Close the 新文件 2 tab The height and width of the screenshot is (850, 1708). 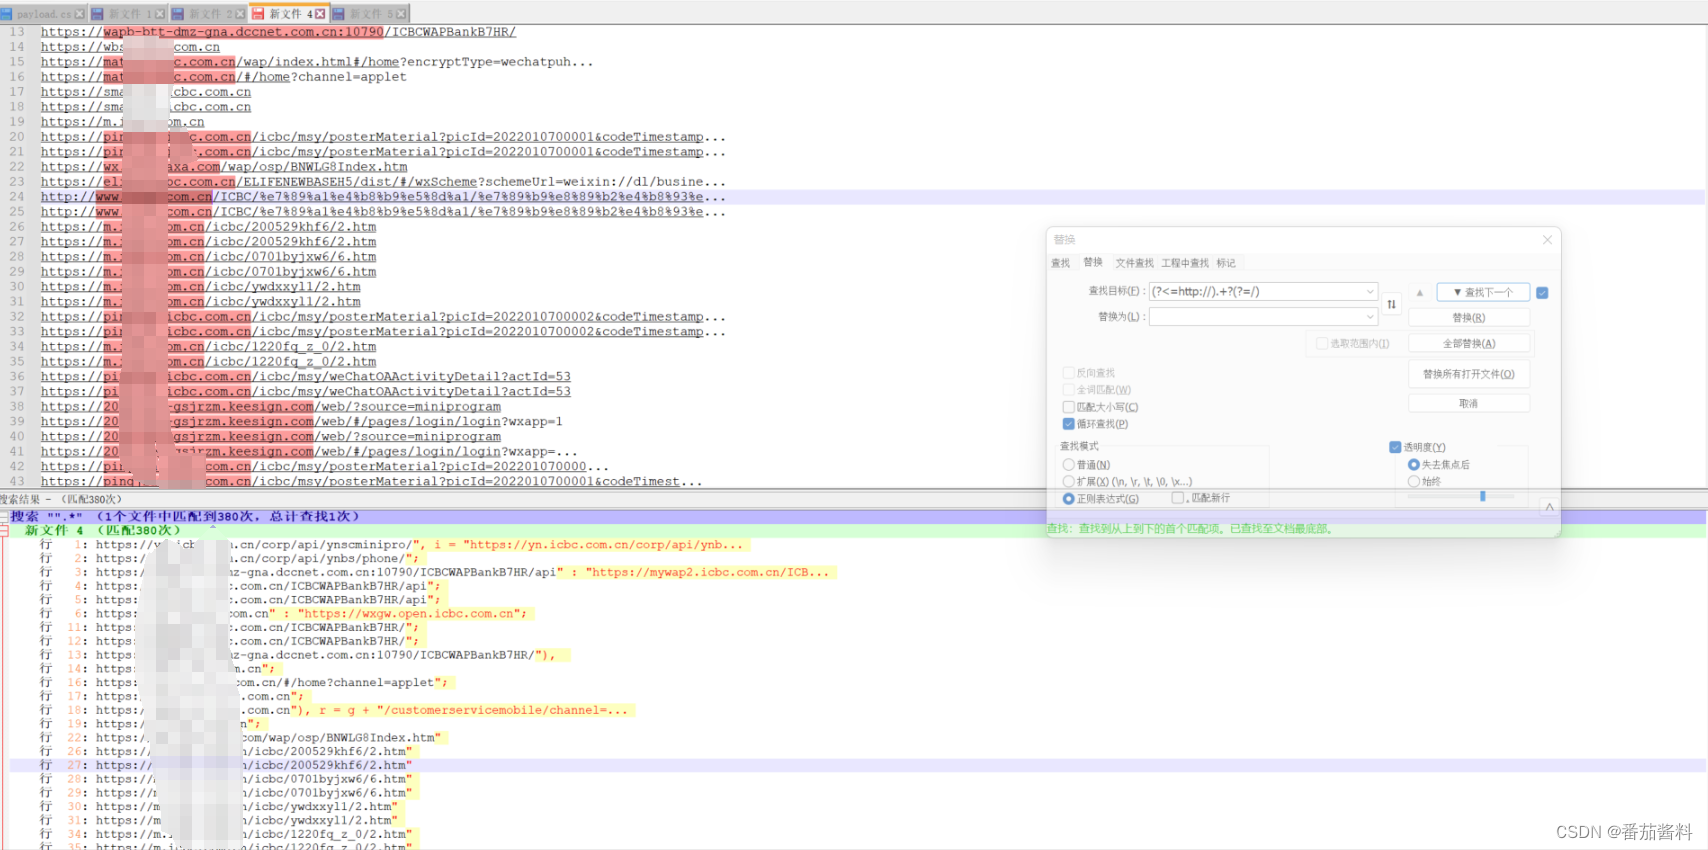240,14
